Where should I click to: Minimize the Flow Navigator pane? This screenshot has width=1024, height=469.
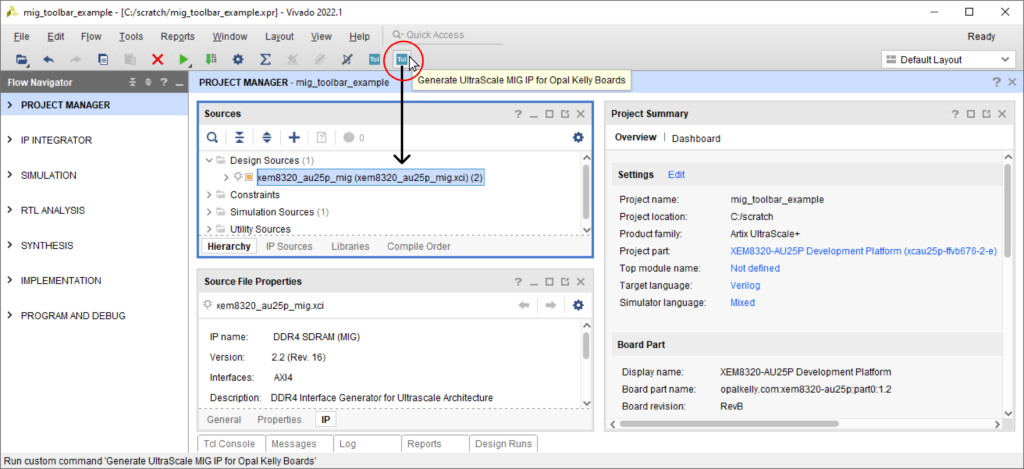(x=179, y=83)
